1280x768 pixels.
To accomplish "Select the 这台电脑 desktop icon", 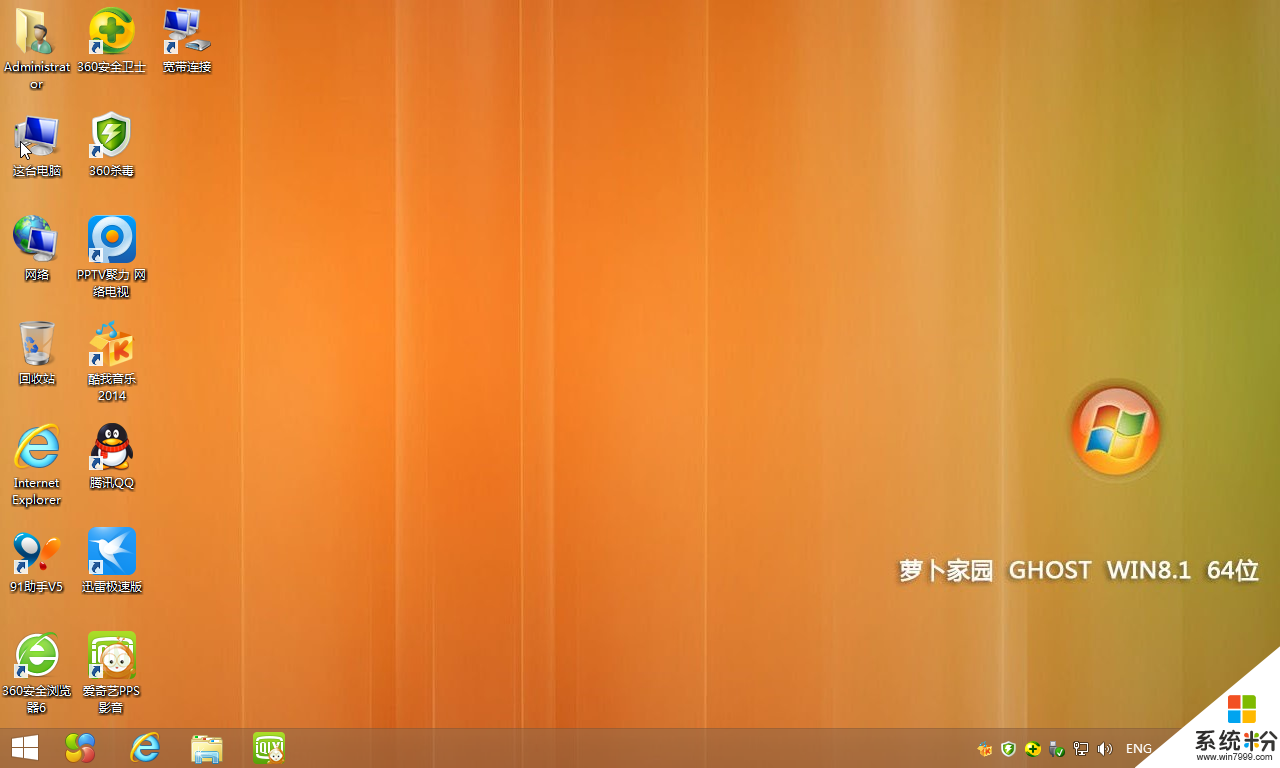I will pos(36,137).
